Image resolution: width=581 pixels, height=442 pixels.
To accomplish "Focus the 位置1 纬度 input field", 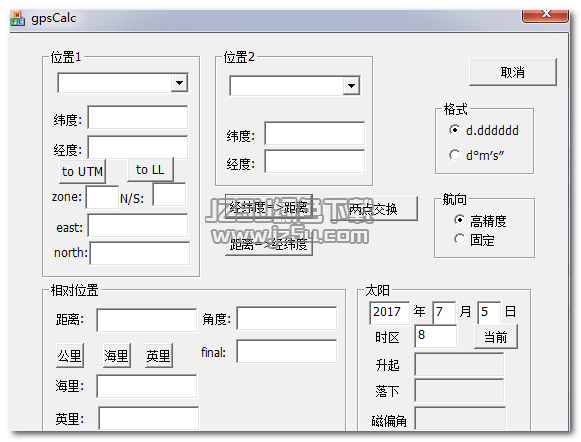I will (x=137, y=117).
